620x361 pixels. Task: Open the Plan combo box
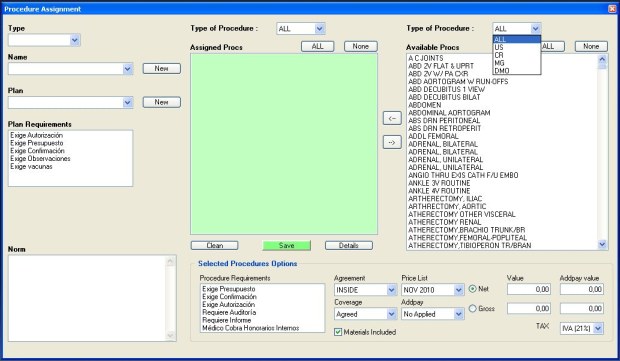pos(127,102)
